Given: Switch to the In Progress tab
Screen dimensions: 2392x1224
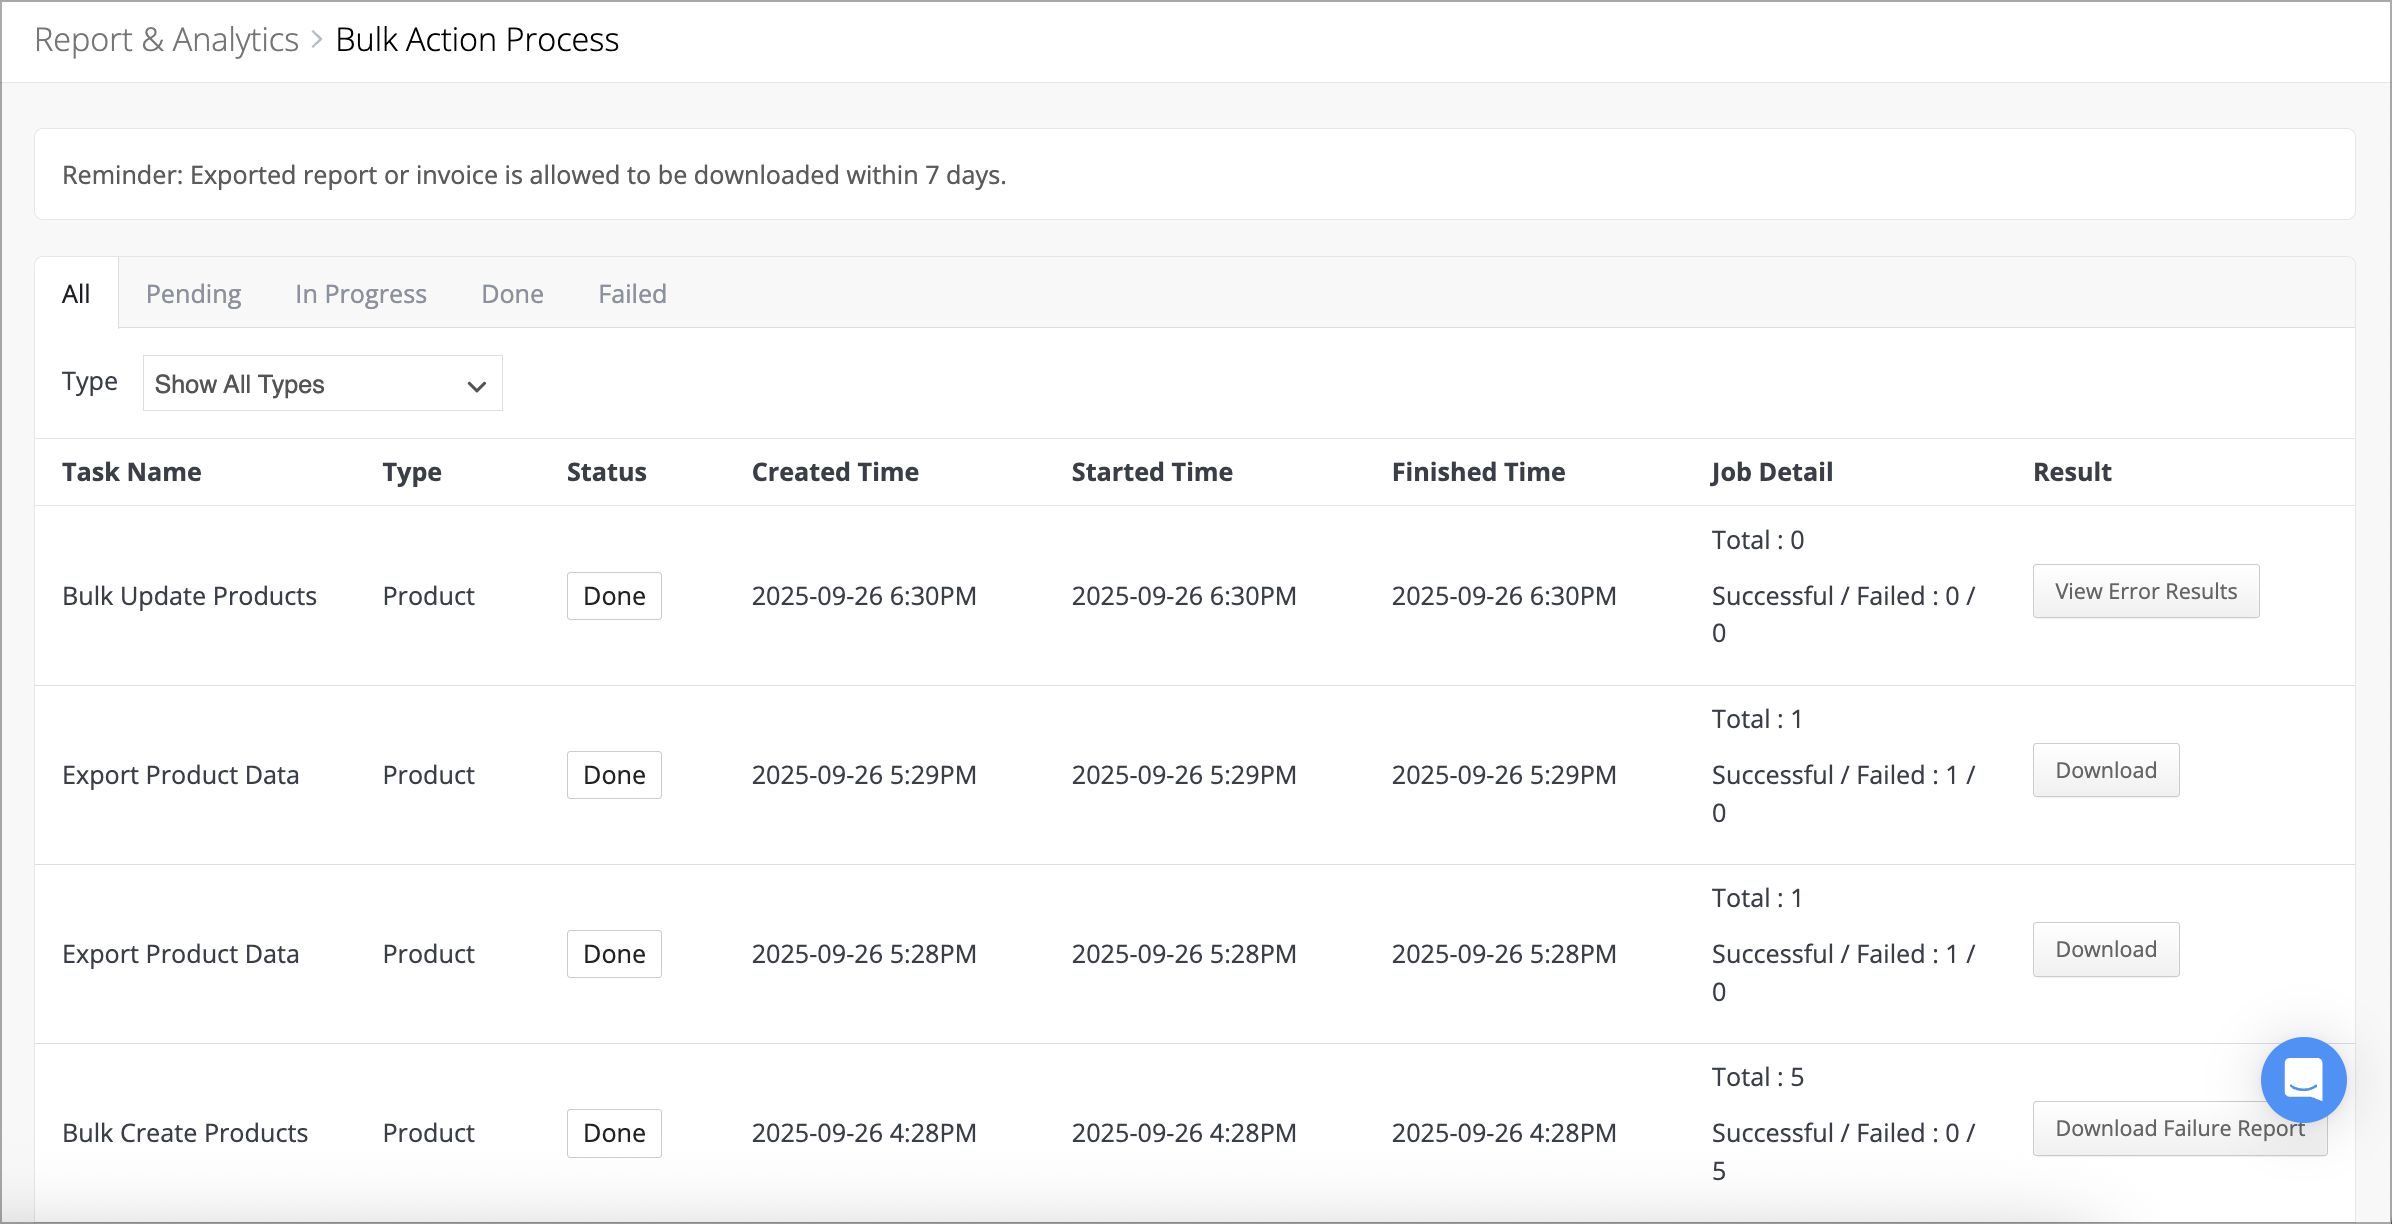Looking at the screenshot, I should 361,294.
